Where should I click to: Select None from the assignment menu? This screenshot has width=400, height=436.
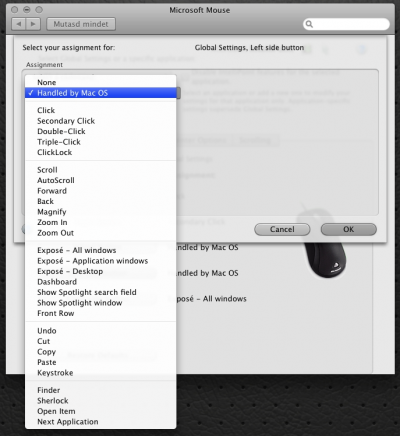tap(100, 82)
